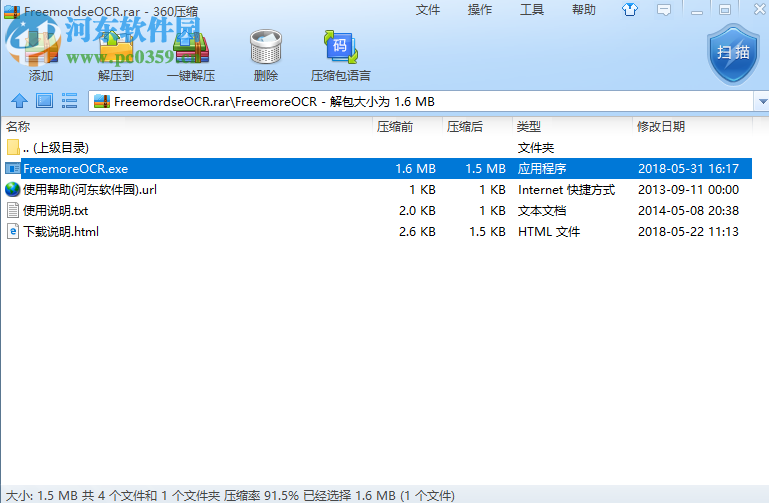Click the 删除 (Delete) trash bin icon

point(266,47)
